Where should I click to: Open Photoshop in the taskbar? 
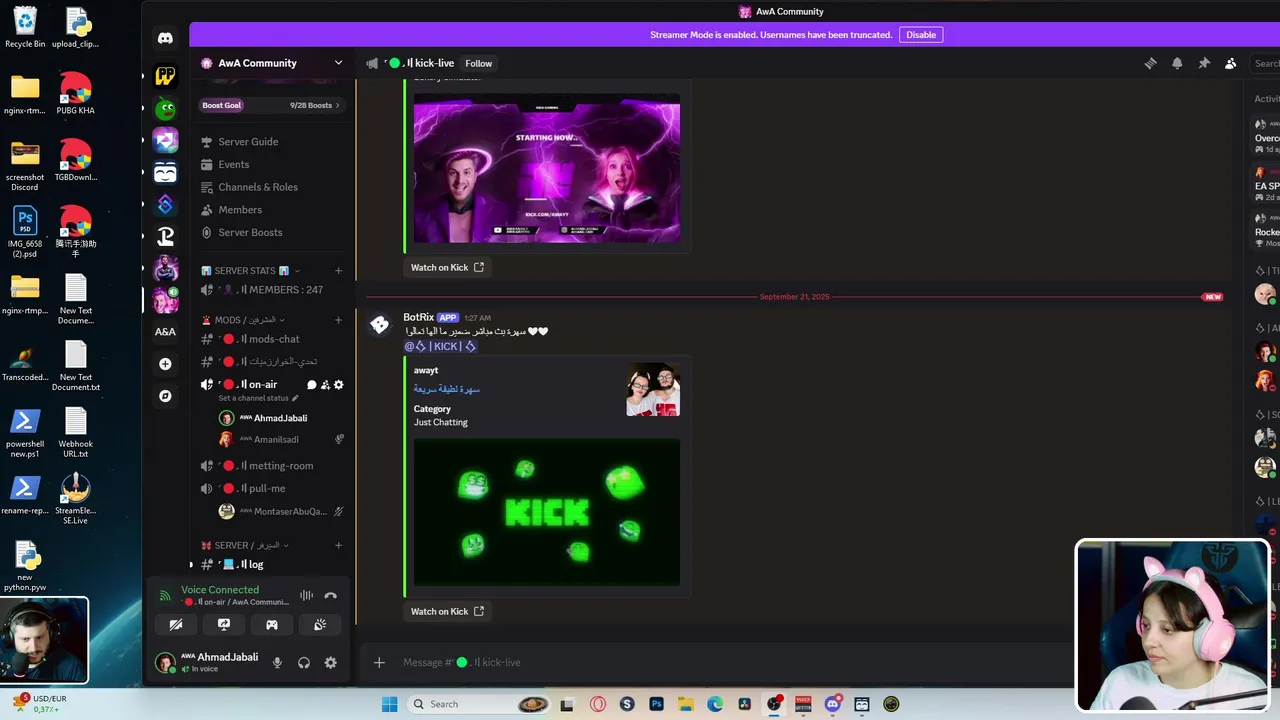pyautogui.click(x=656, y=704)
